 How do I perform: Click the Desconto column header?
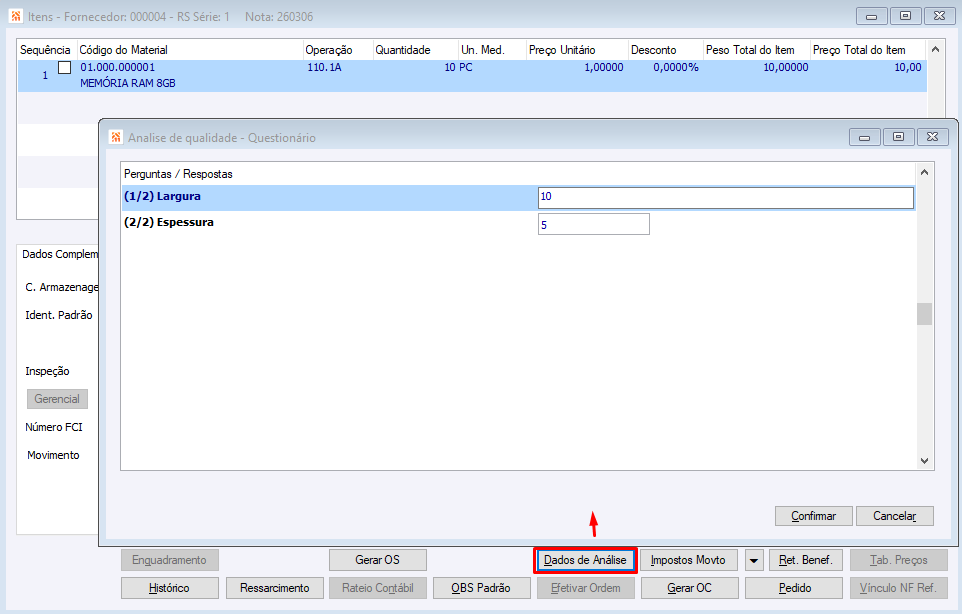[x=665, y=50]
